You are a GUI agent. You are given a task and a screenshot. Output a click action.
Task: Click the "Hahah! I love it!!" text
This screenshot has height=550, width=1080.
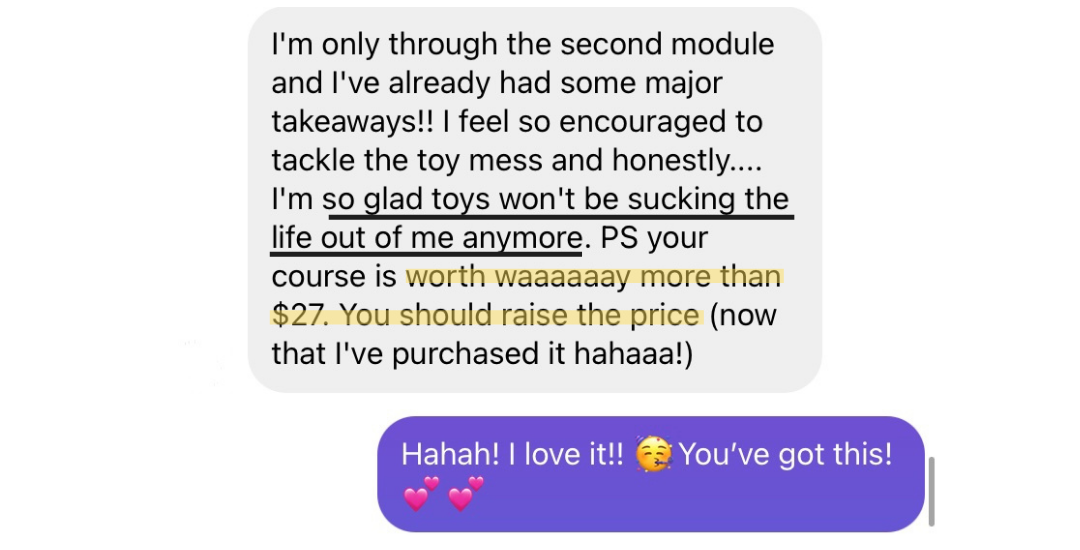pyautogui.click(x=512, y=454)
